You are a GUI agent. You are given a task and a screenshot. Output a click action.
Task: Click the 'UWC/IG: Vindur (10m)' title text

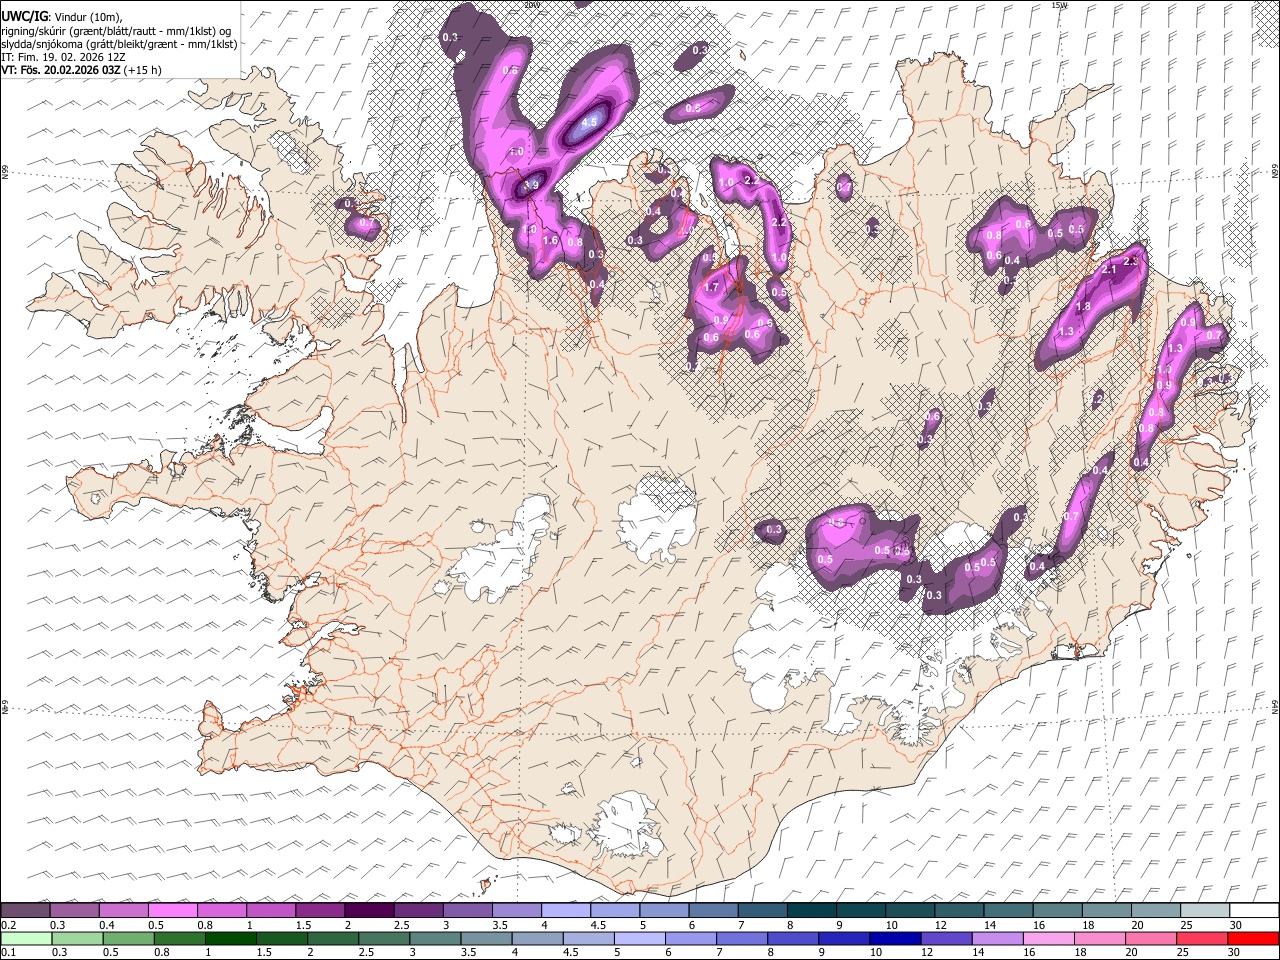[62, 16]
